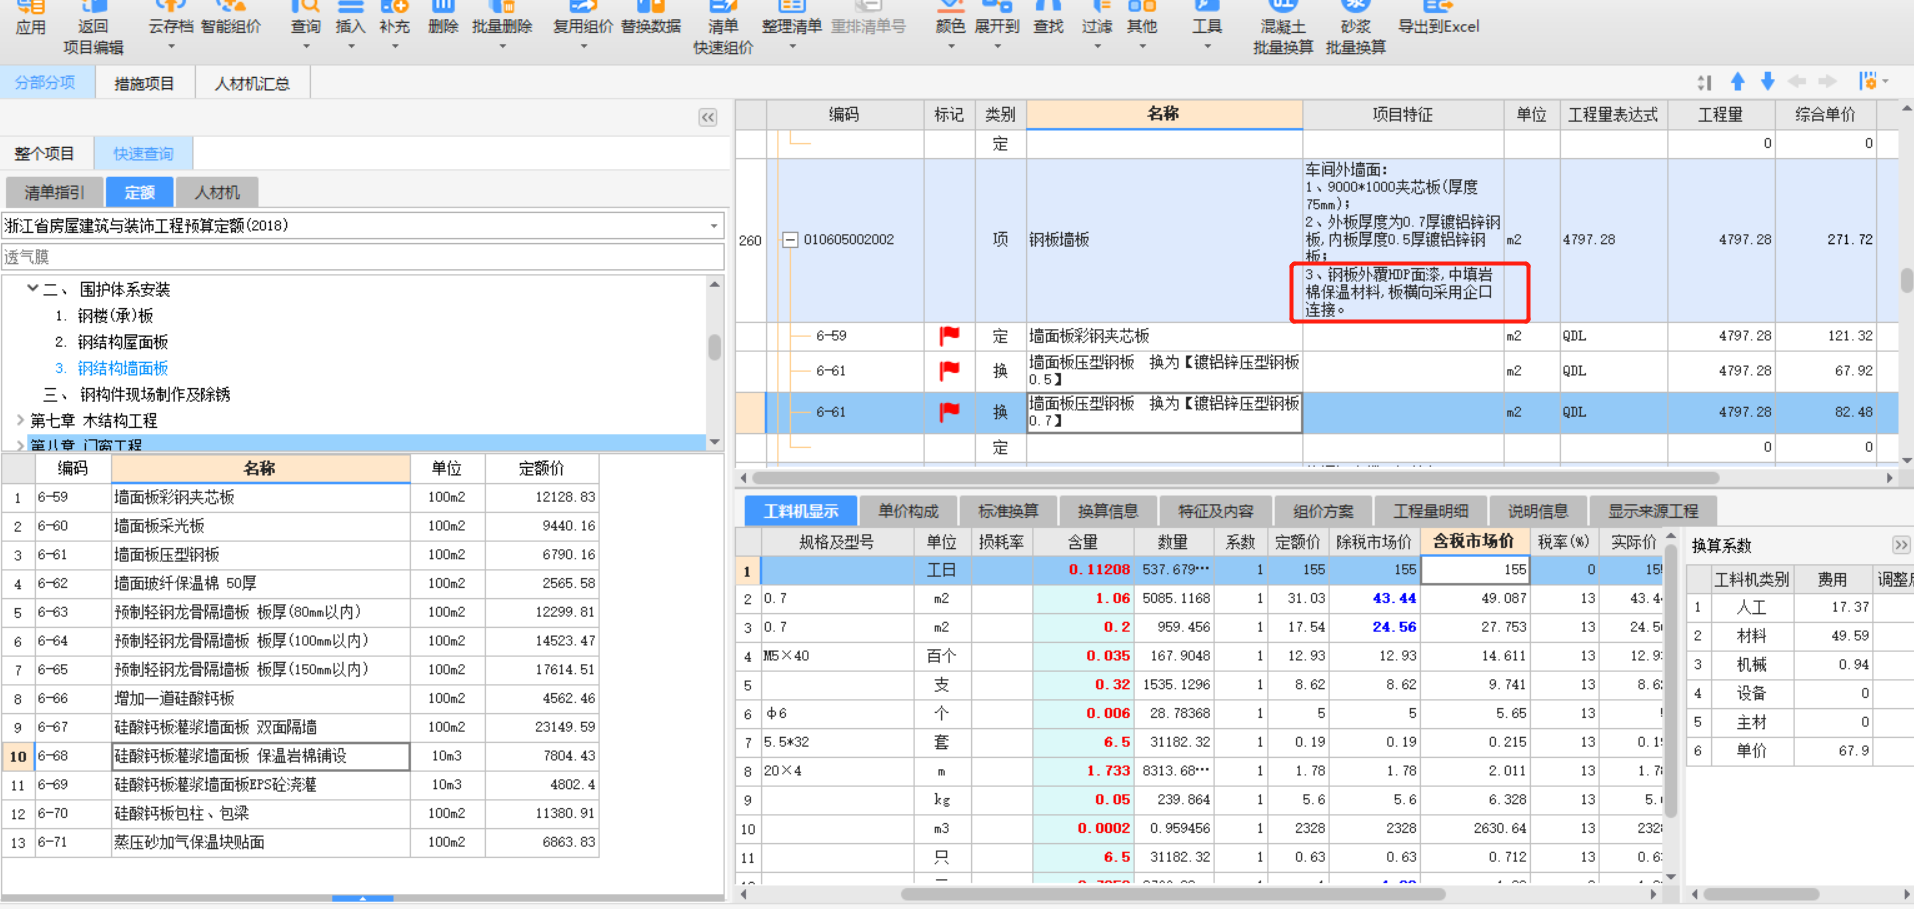The image size is (1914, 909).
Task: Switch to the 人材机 tab
Action: click(x=217, y=192)
